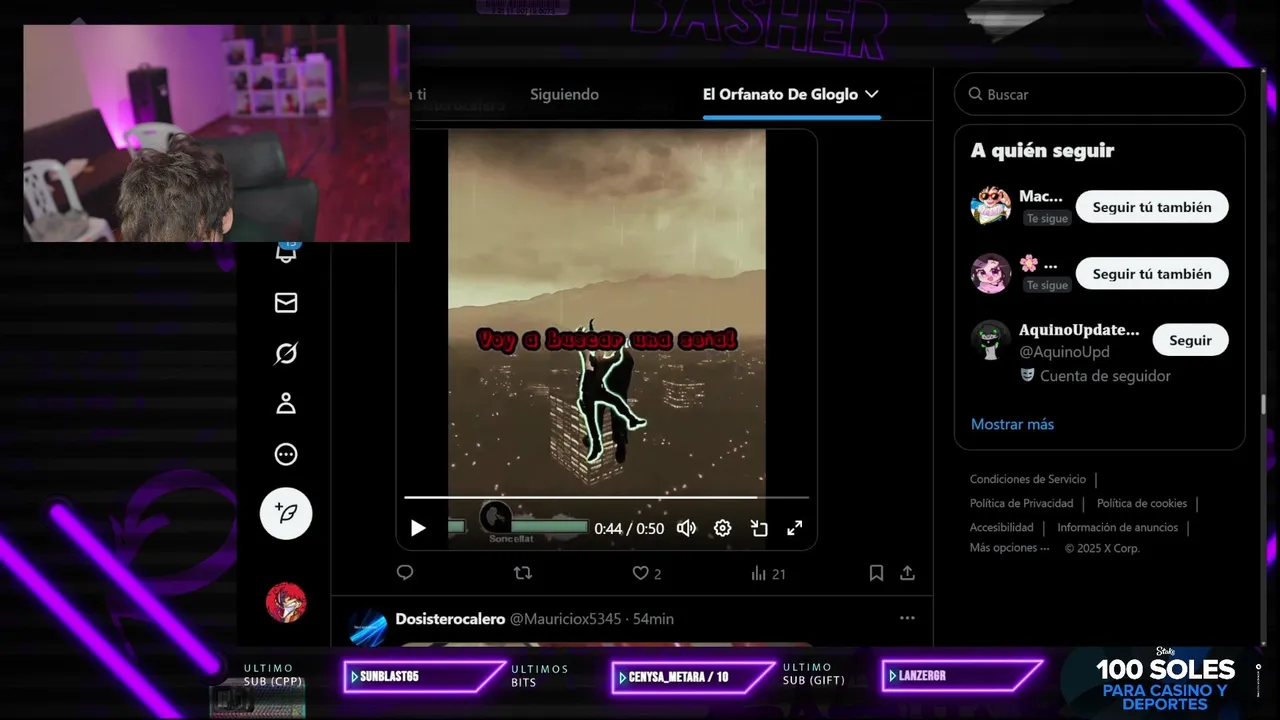Open Información de anuncios link
The image size is (1280, 720).
coord(1117,527)
